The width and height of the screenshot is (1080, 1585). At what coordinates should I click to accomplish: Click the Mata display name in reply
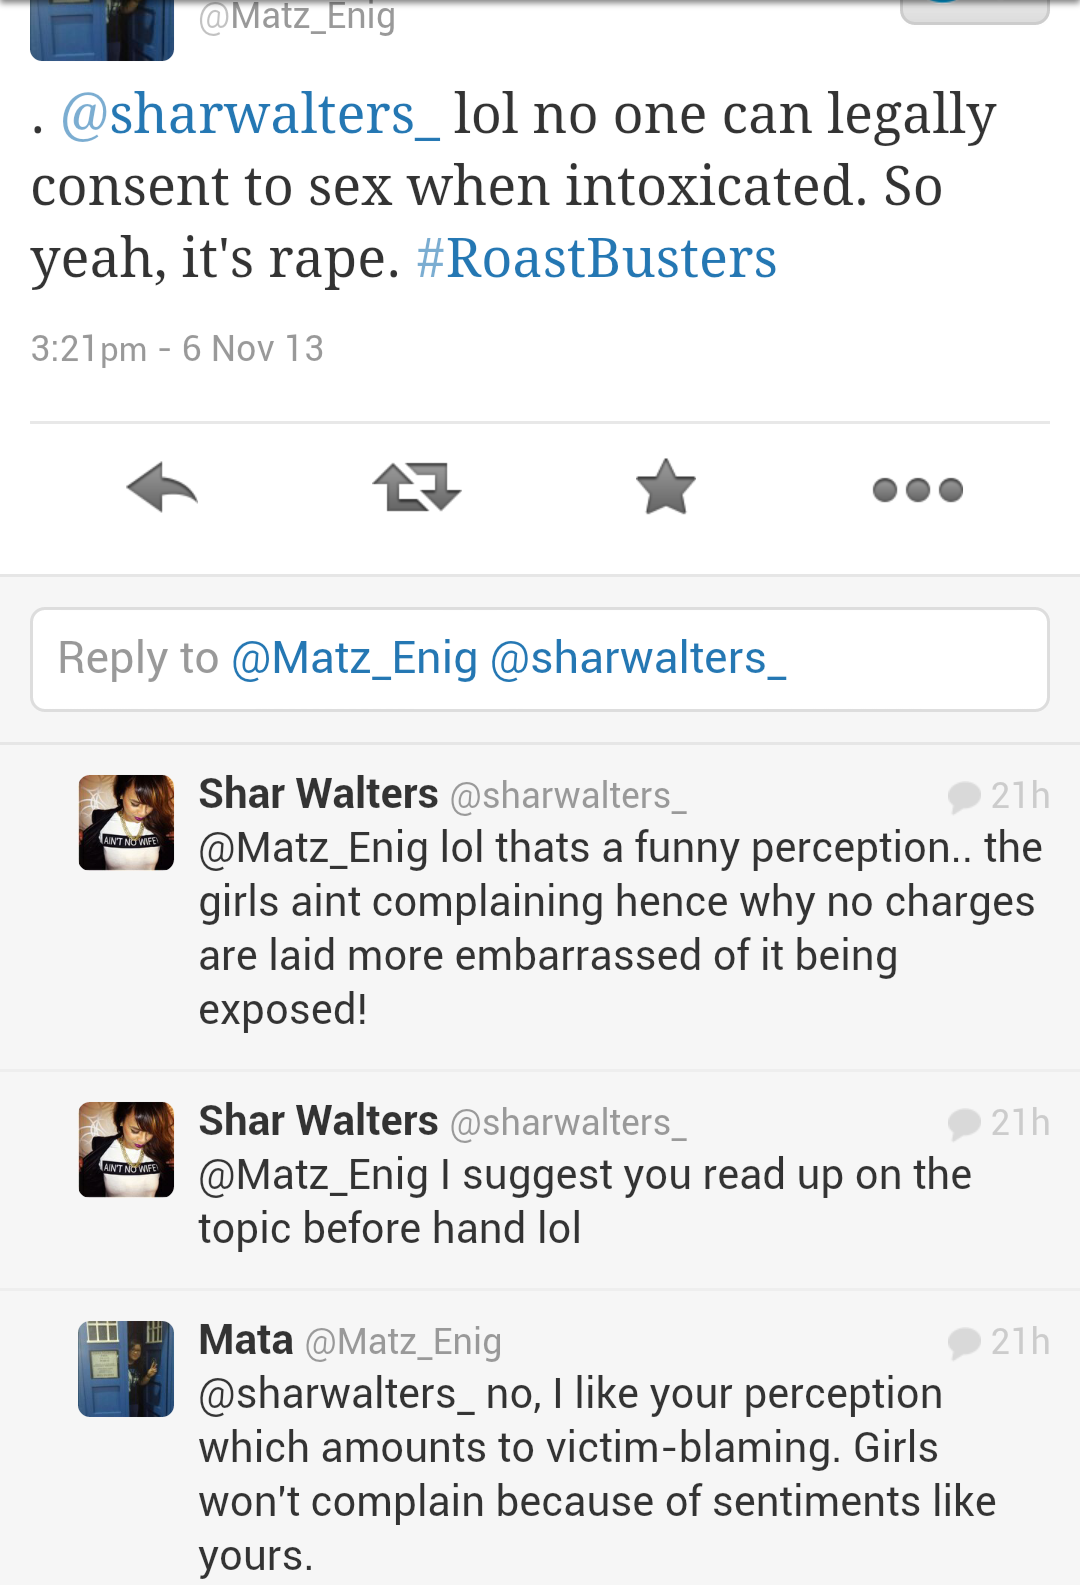tap(246, 1340)
